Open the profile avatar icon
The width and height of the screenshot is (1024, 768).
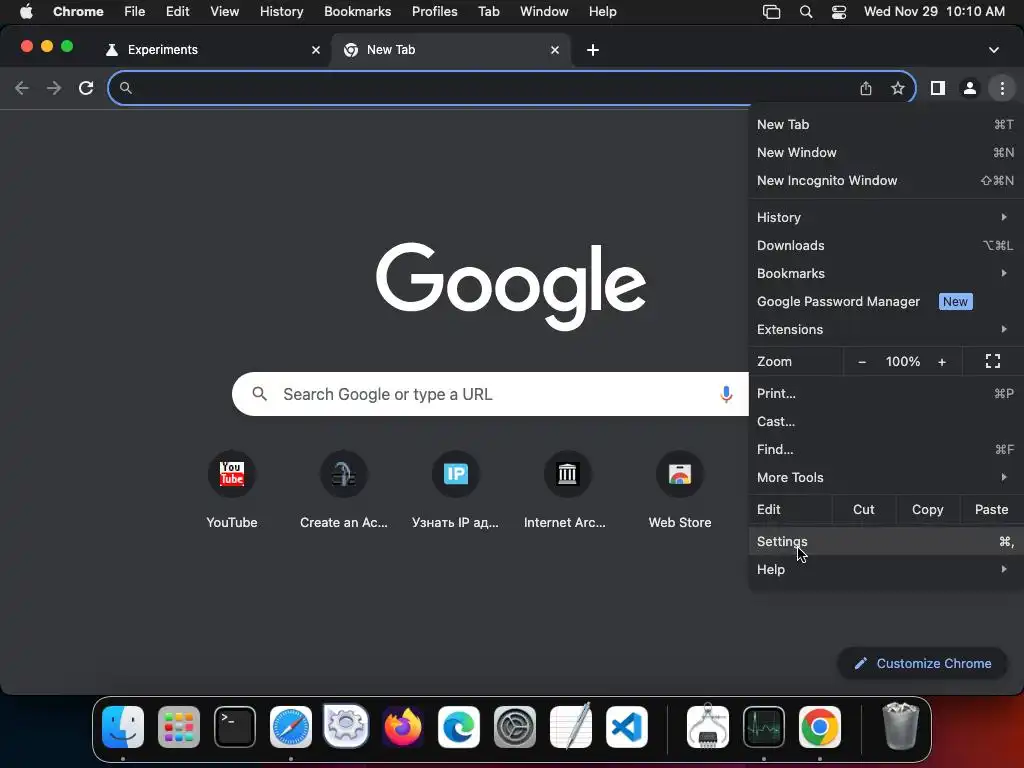pyautogui.click(x=970, y=88)
